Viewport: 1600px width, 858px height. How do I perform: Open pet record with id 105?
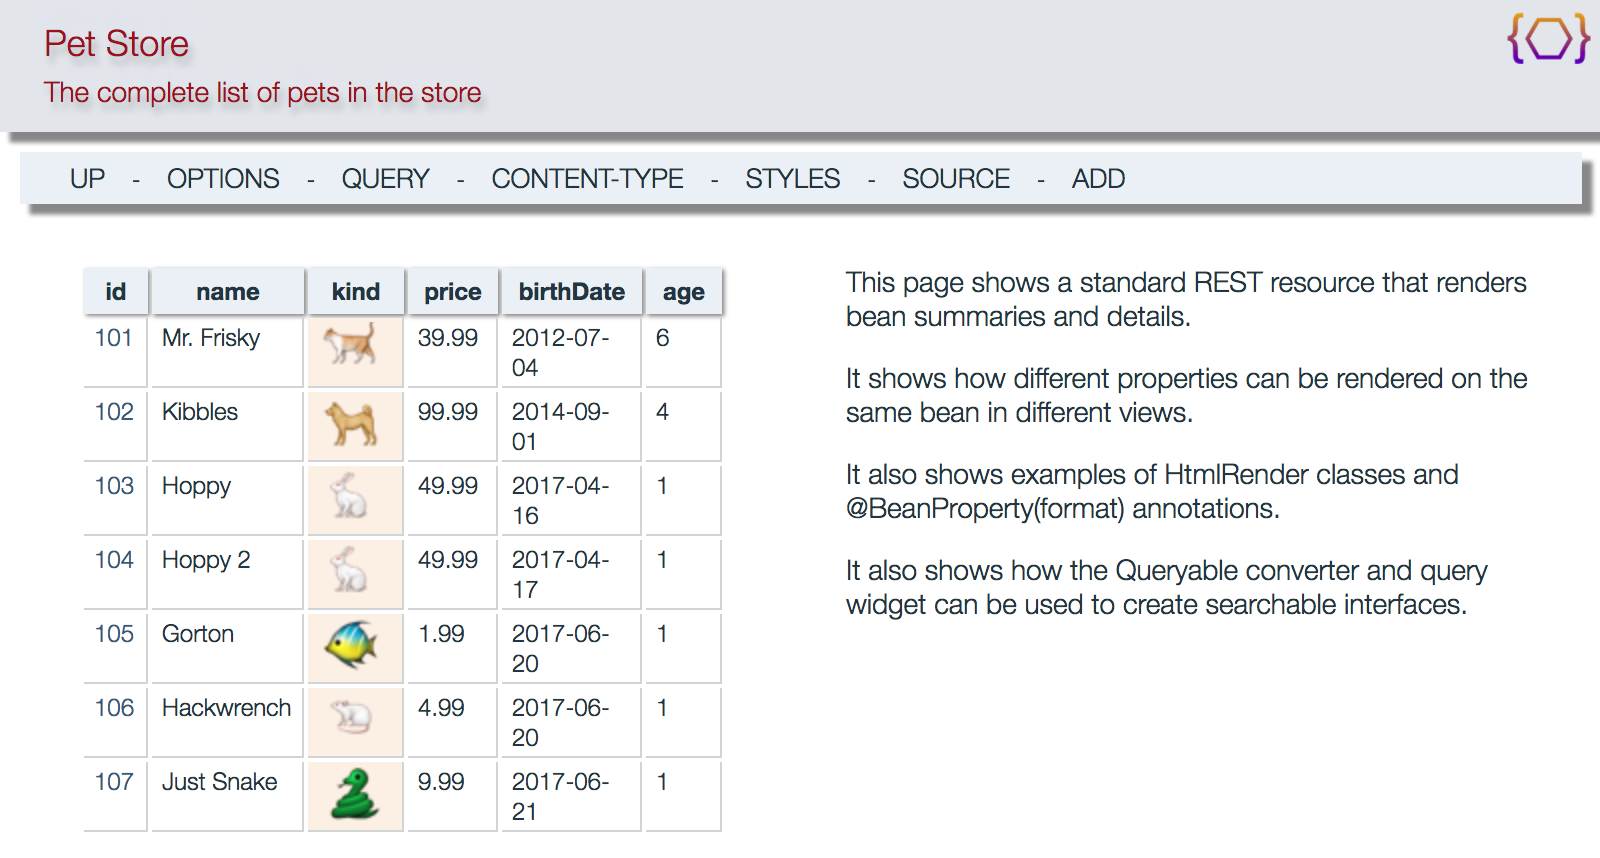tap(114, 634)
